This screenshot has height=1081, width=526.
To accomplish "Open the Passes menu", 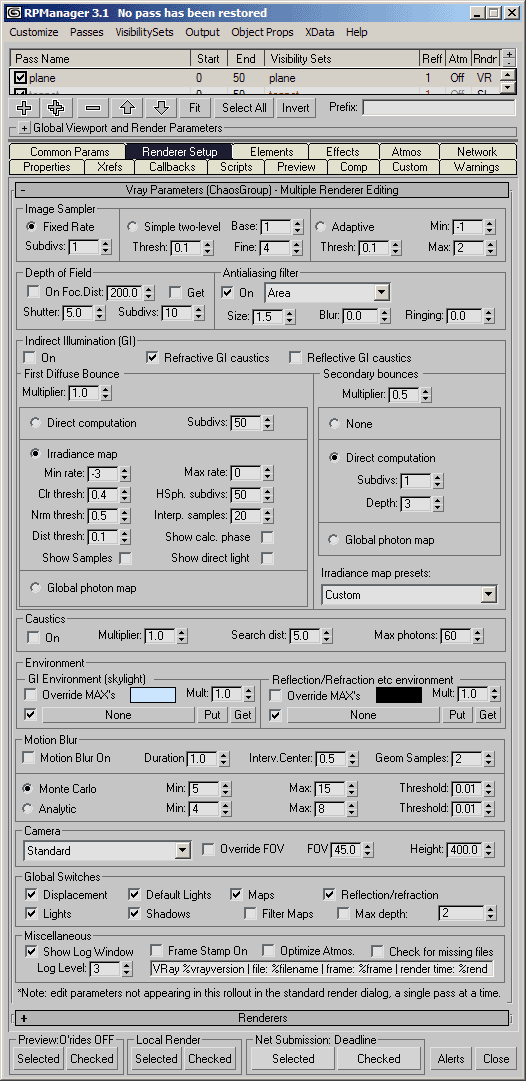I will click(87, 32).
